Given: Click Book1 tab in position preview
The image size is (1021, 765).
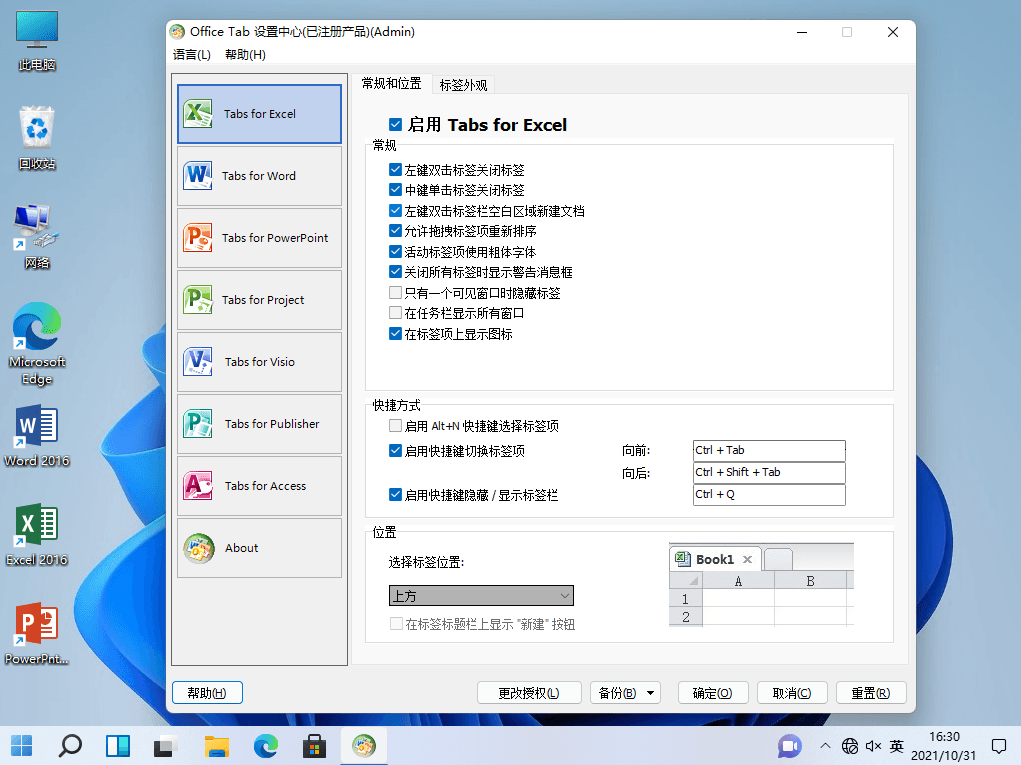Looking at the screenshot, I should (714, 559).
